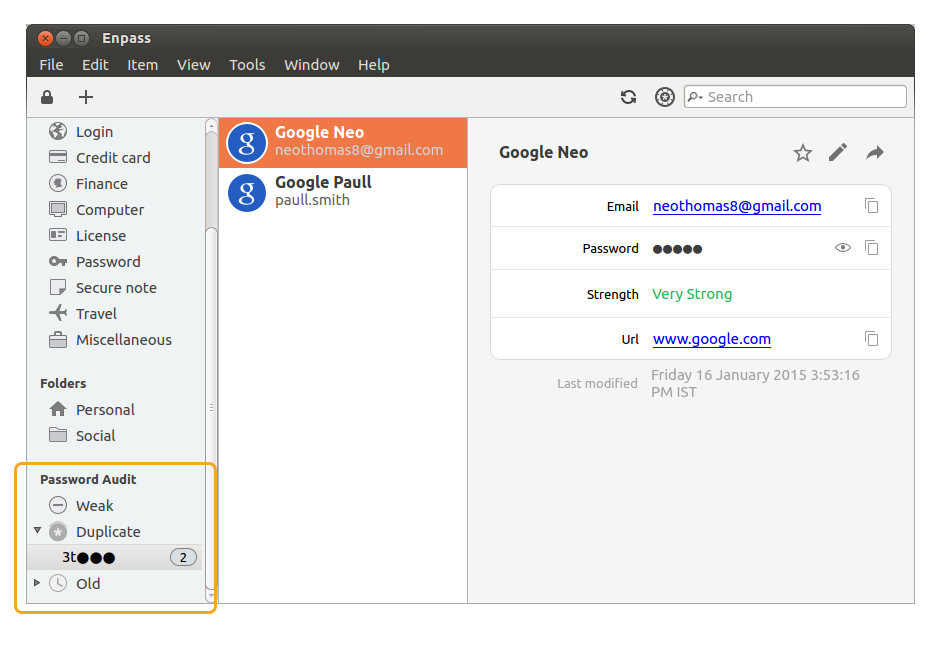Lock the Enpass vault with padlock icon
This screenshot has width=940, height=656.
click(47, 97)
